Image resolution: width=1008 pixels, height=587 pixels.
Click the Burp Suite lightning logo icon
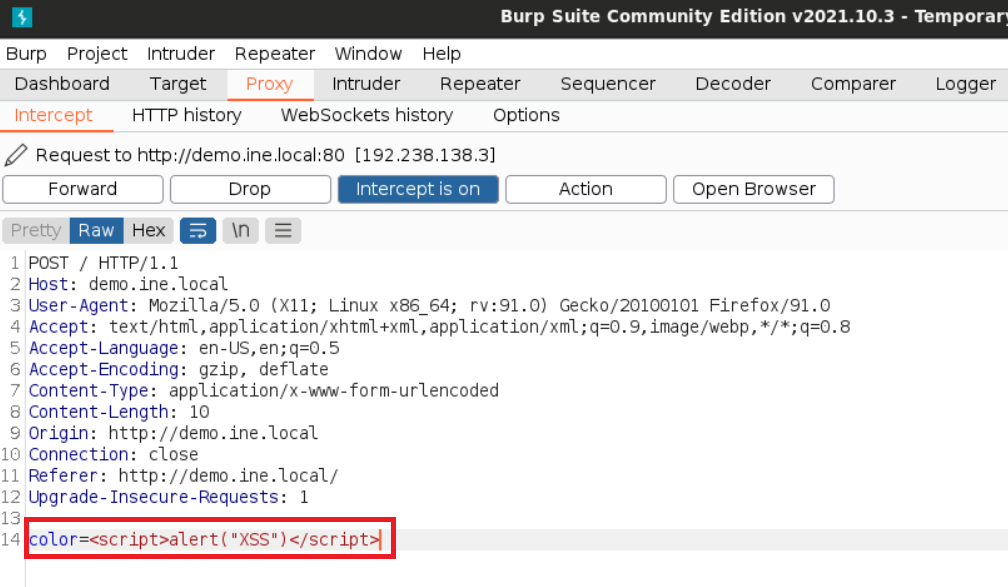22,17
